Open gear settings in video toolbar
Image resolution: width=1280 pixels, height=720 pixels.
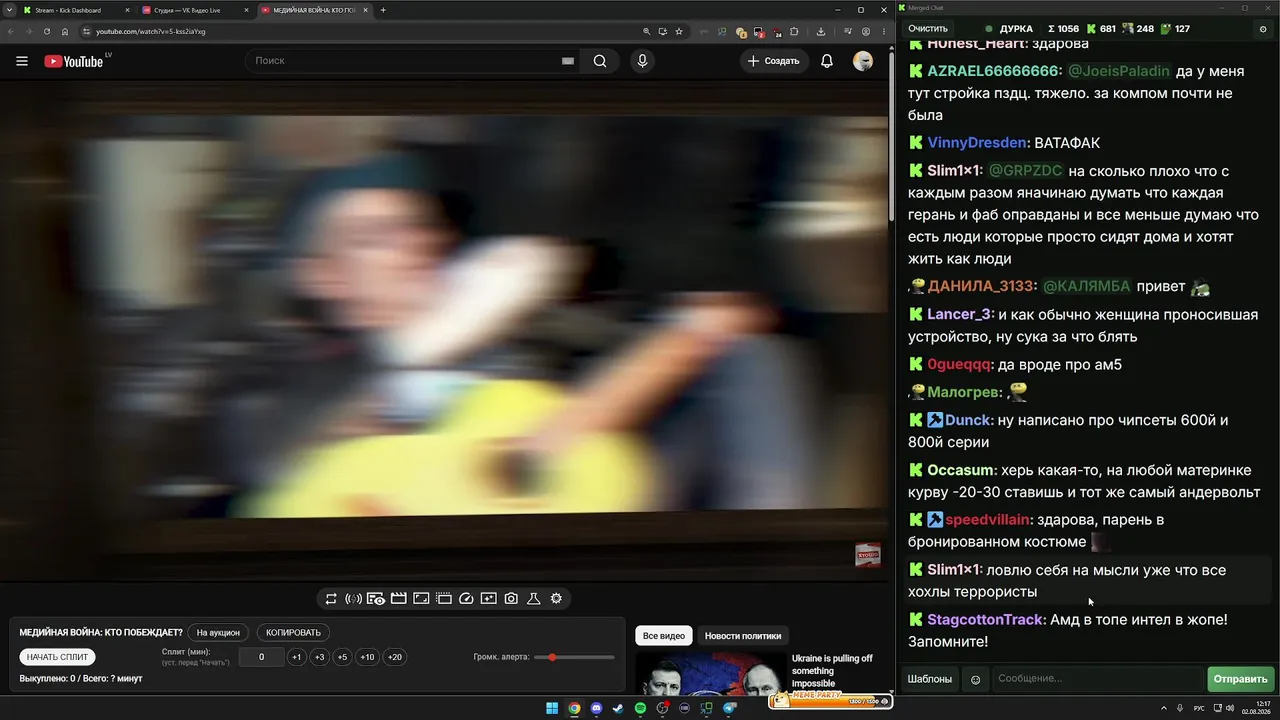click(556, 599)
